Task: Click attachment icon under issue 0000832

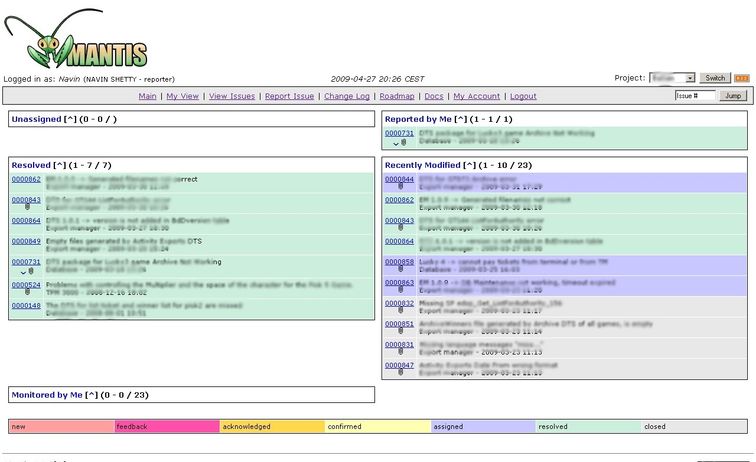Action: [399, 312]
